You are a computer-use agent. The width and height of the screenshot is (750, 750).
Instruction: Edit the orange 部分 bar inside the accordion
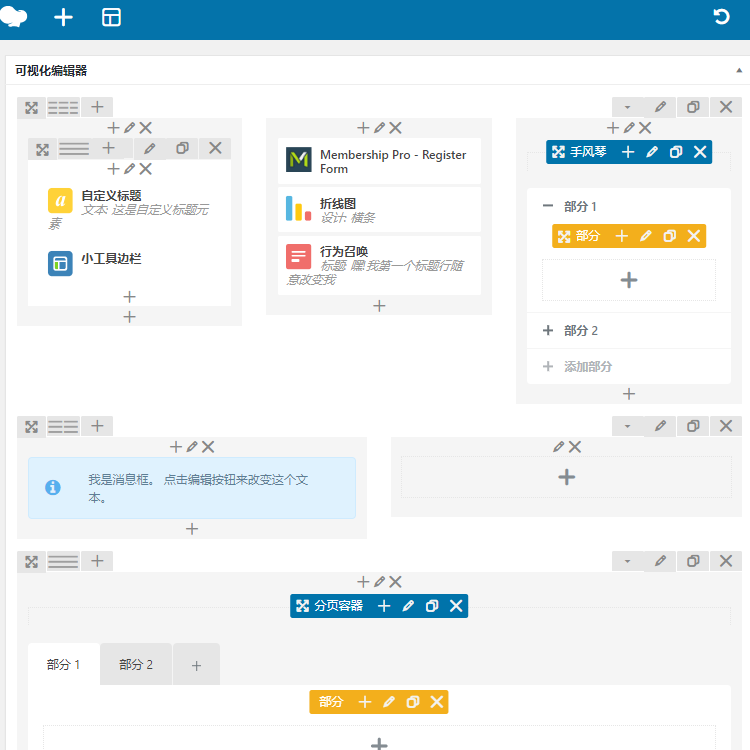point(646,236)
